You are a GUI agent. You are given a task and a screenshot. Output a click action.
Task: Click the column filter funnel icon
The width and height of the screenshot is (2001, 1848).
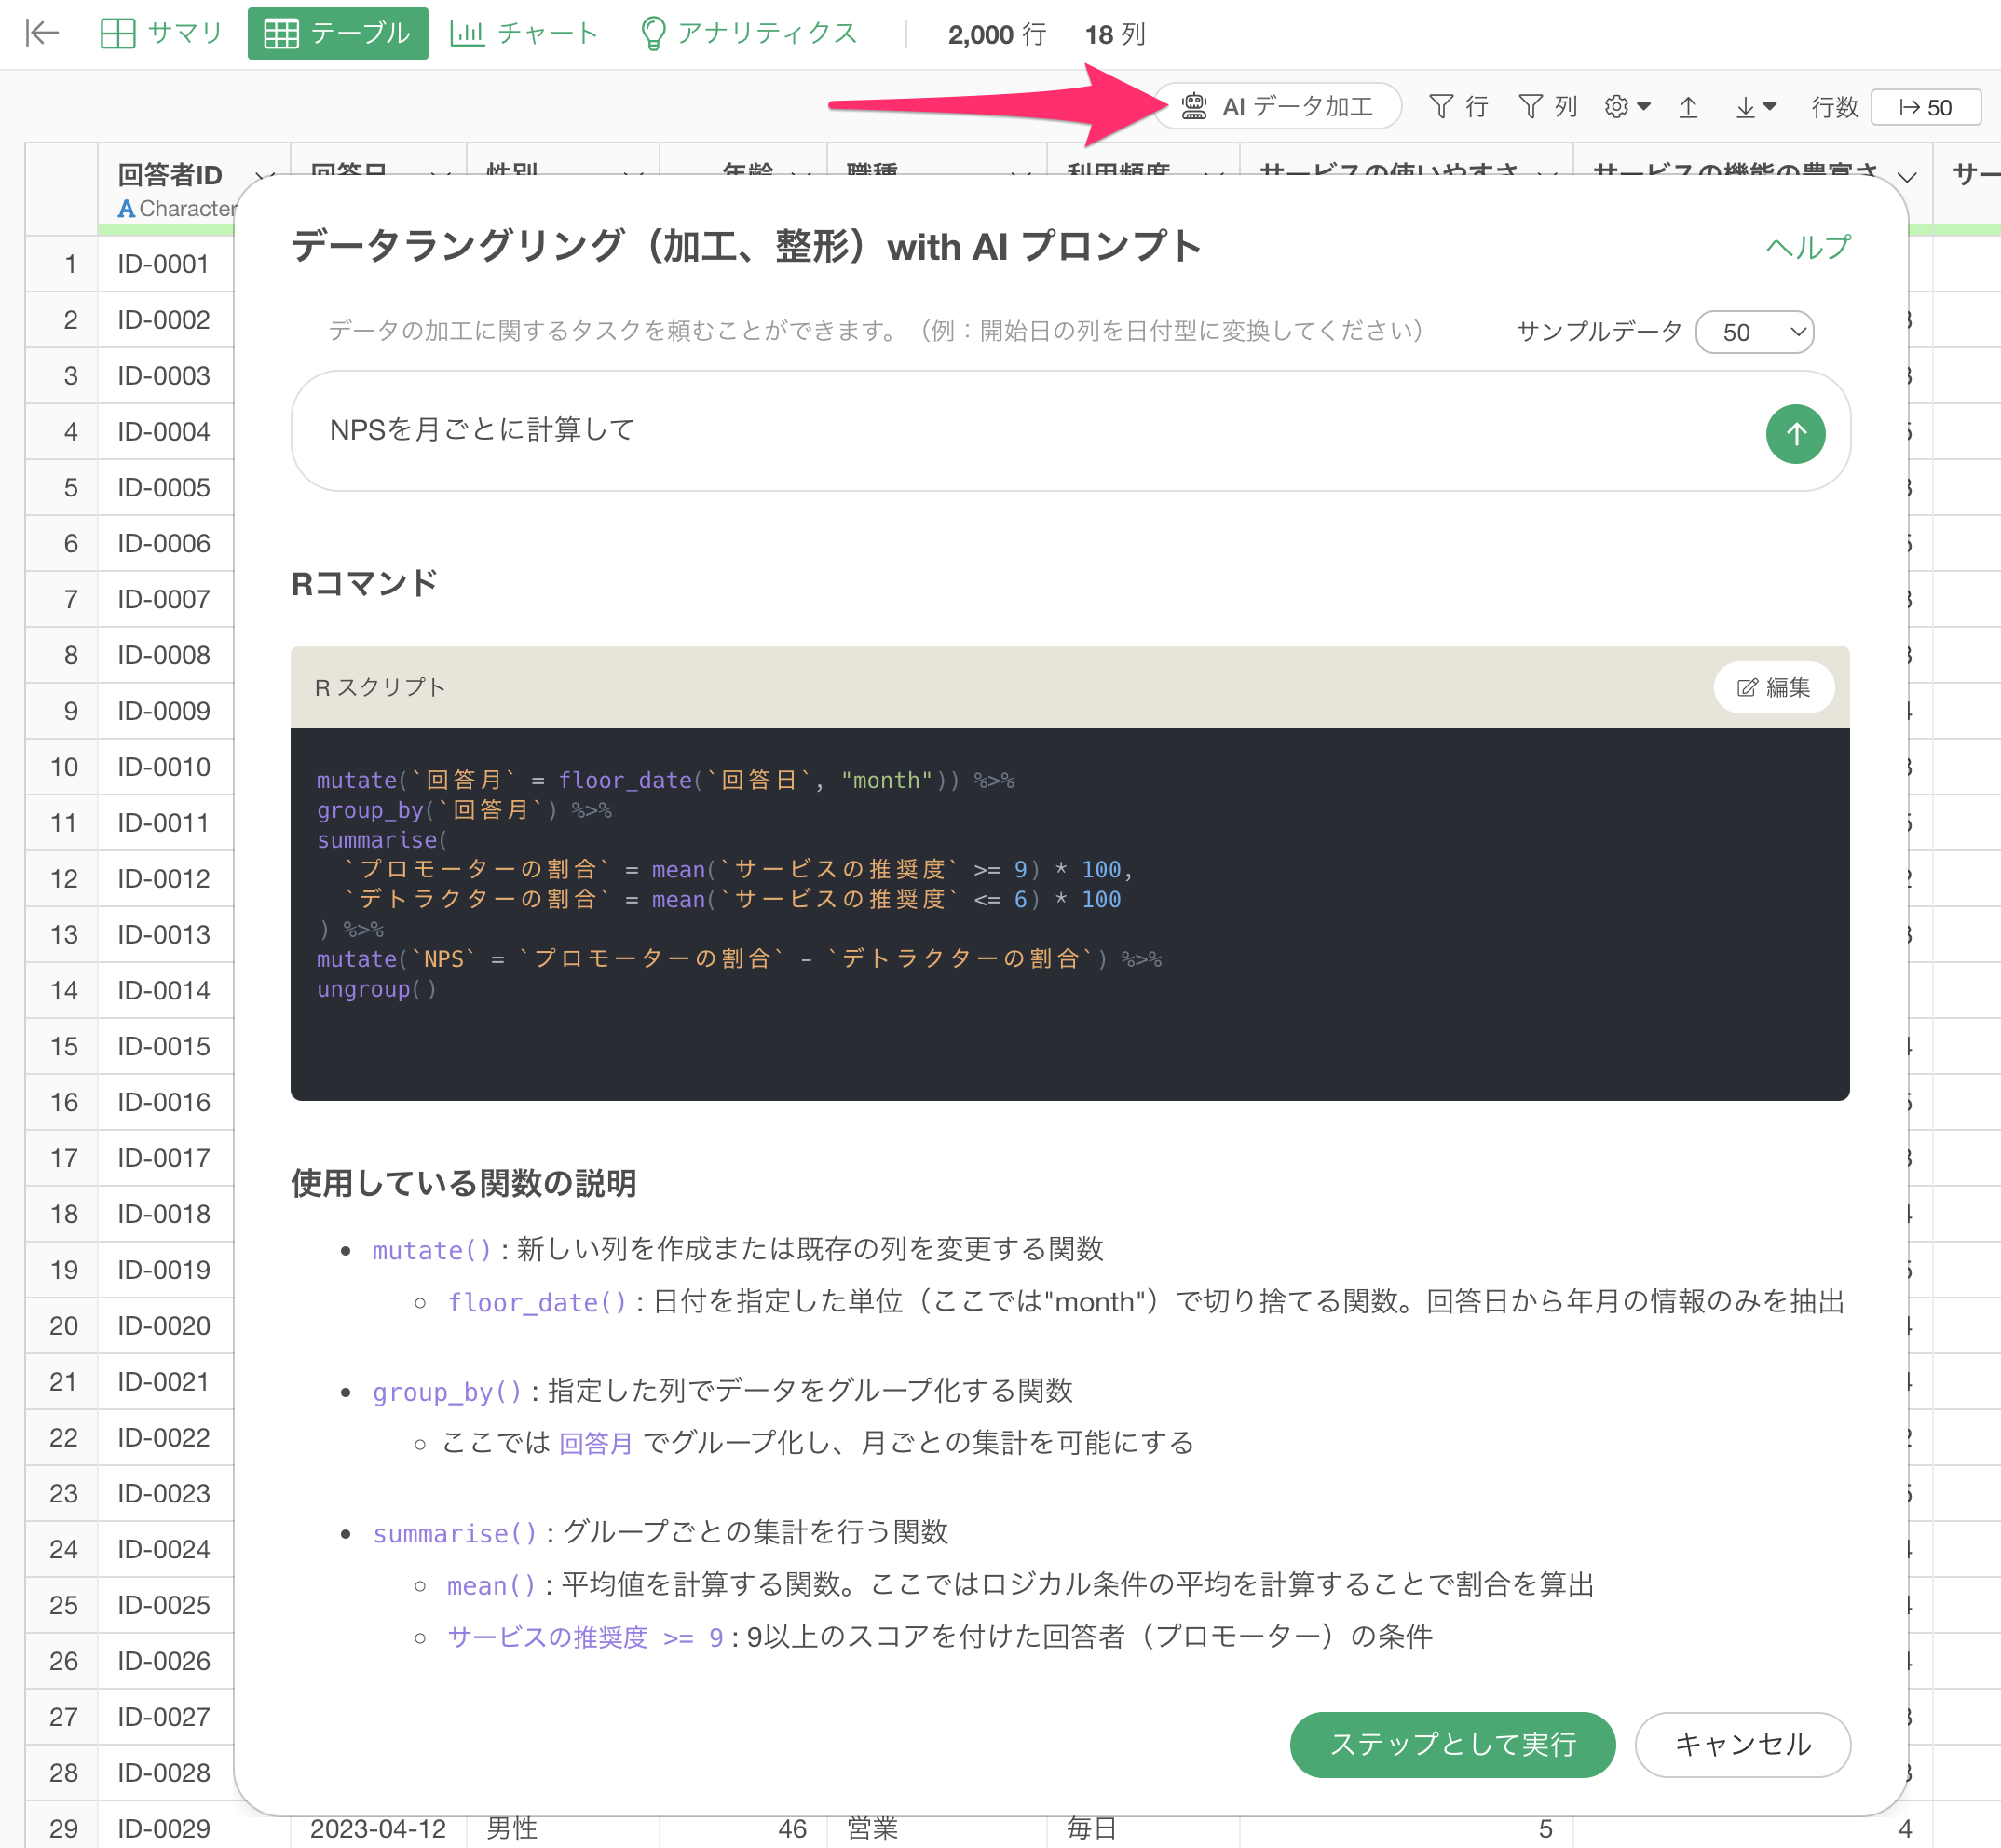[1530, 107]
